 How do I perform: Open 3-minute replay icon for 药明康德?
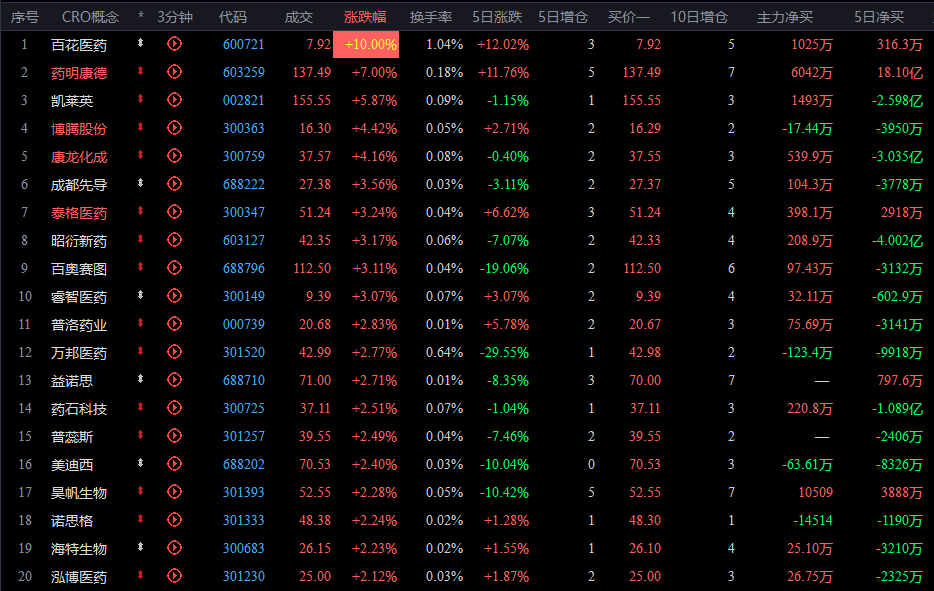coord(174,71)
